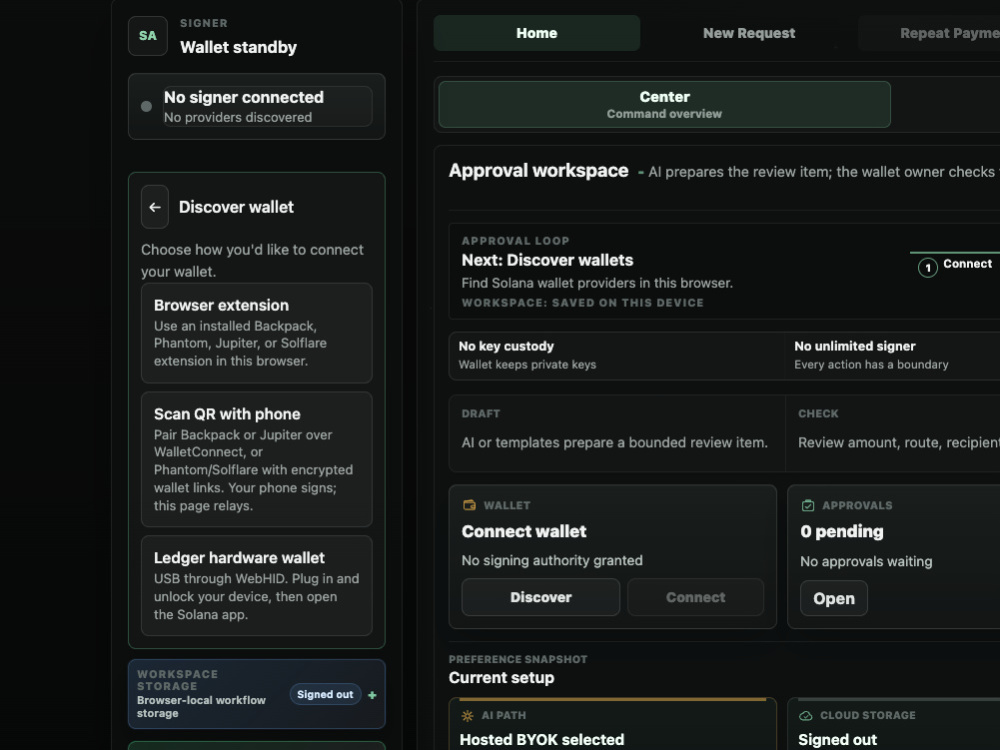Click the No unlimited signer text
Screen dimensions: 1000x750
point(855,346)
